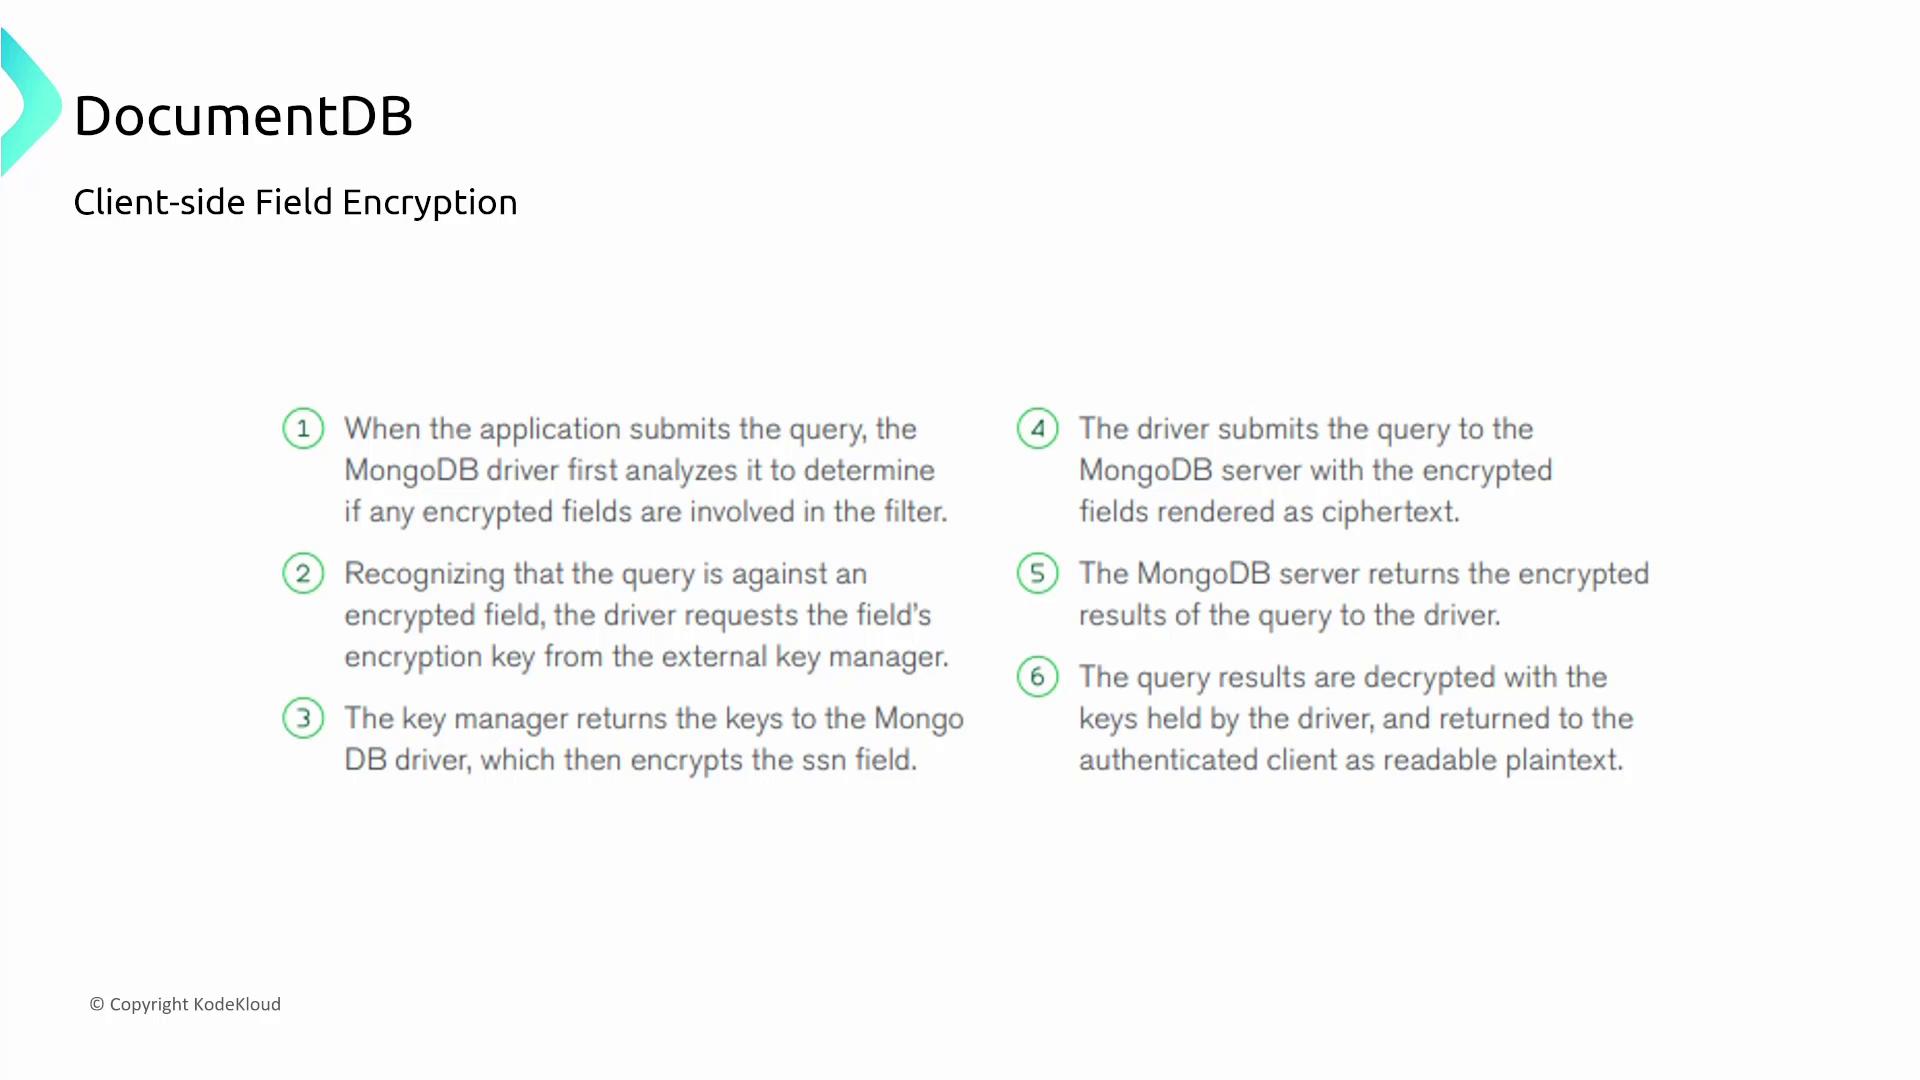Click the Copyright KodeKloud footer text

pyautogui.click(x=185, y=1004)
